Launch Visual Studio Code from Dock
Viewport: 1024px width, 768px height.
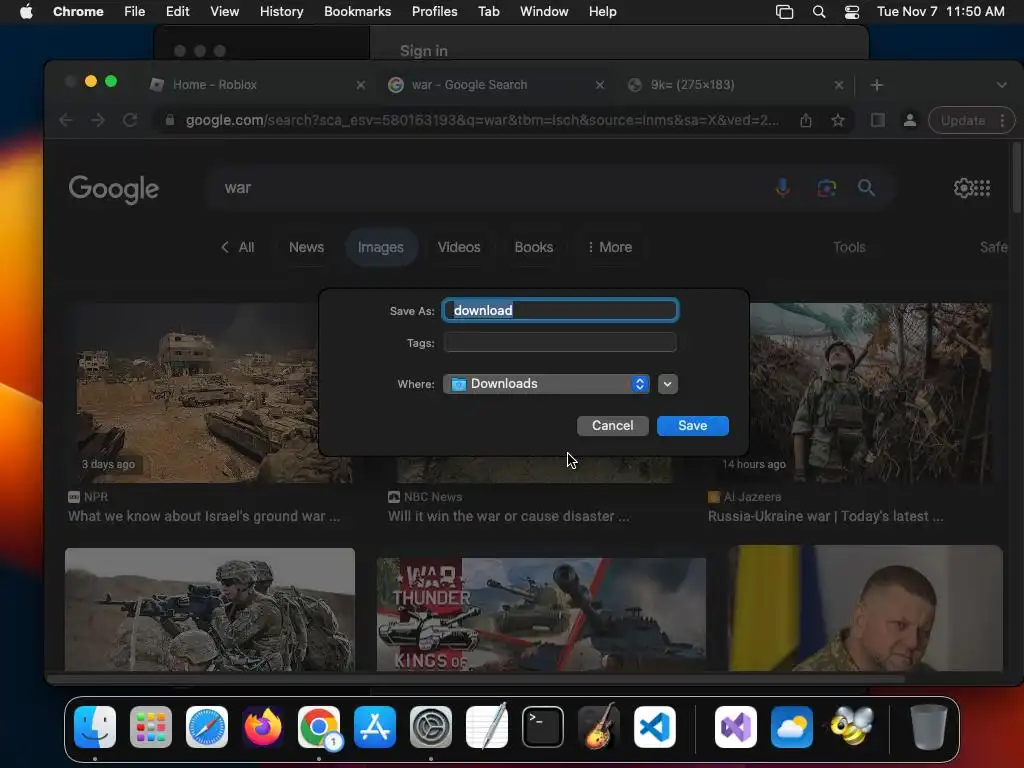(x=655, y=727)
